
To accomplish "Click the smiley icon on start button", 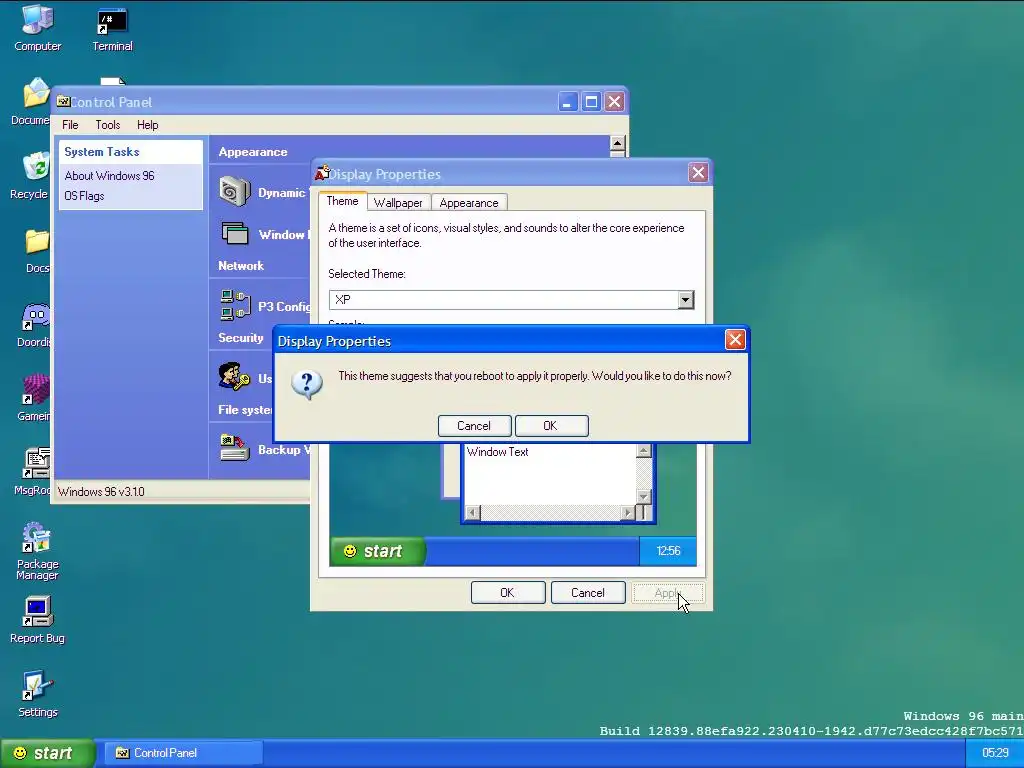I will [x=20, y=753].
